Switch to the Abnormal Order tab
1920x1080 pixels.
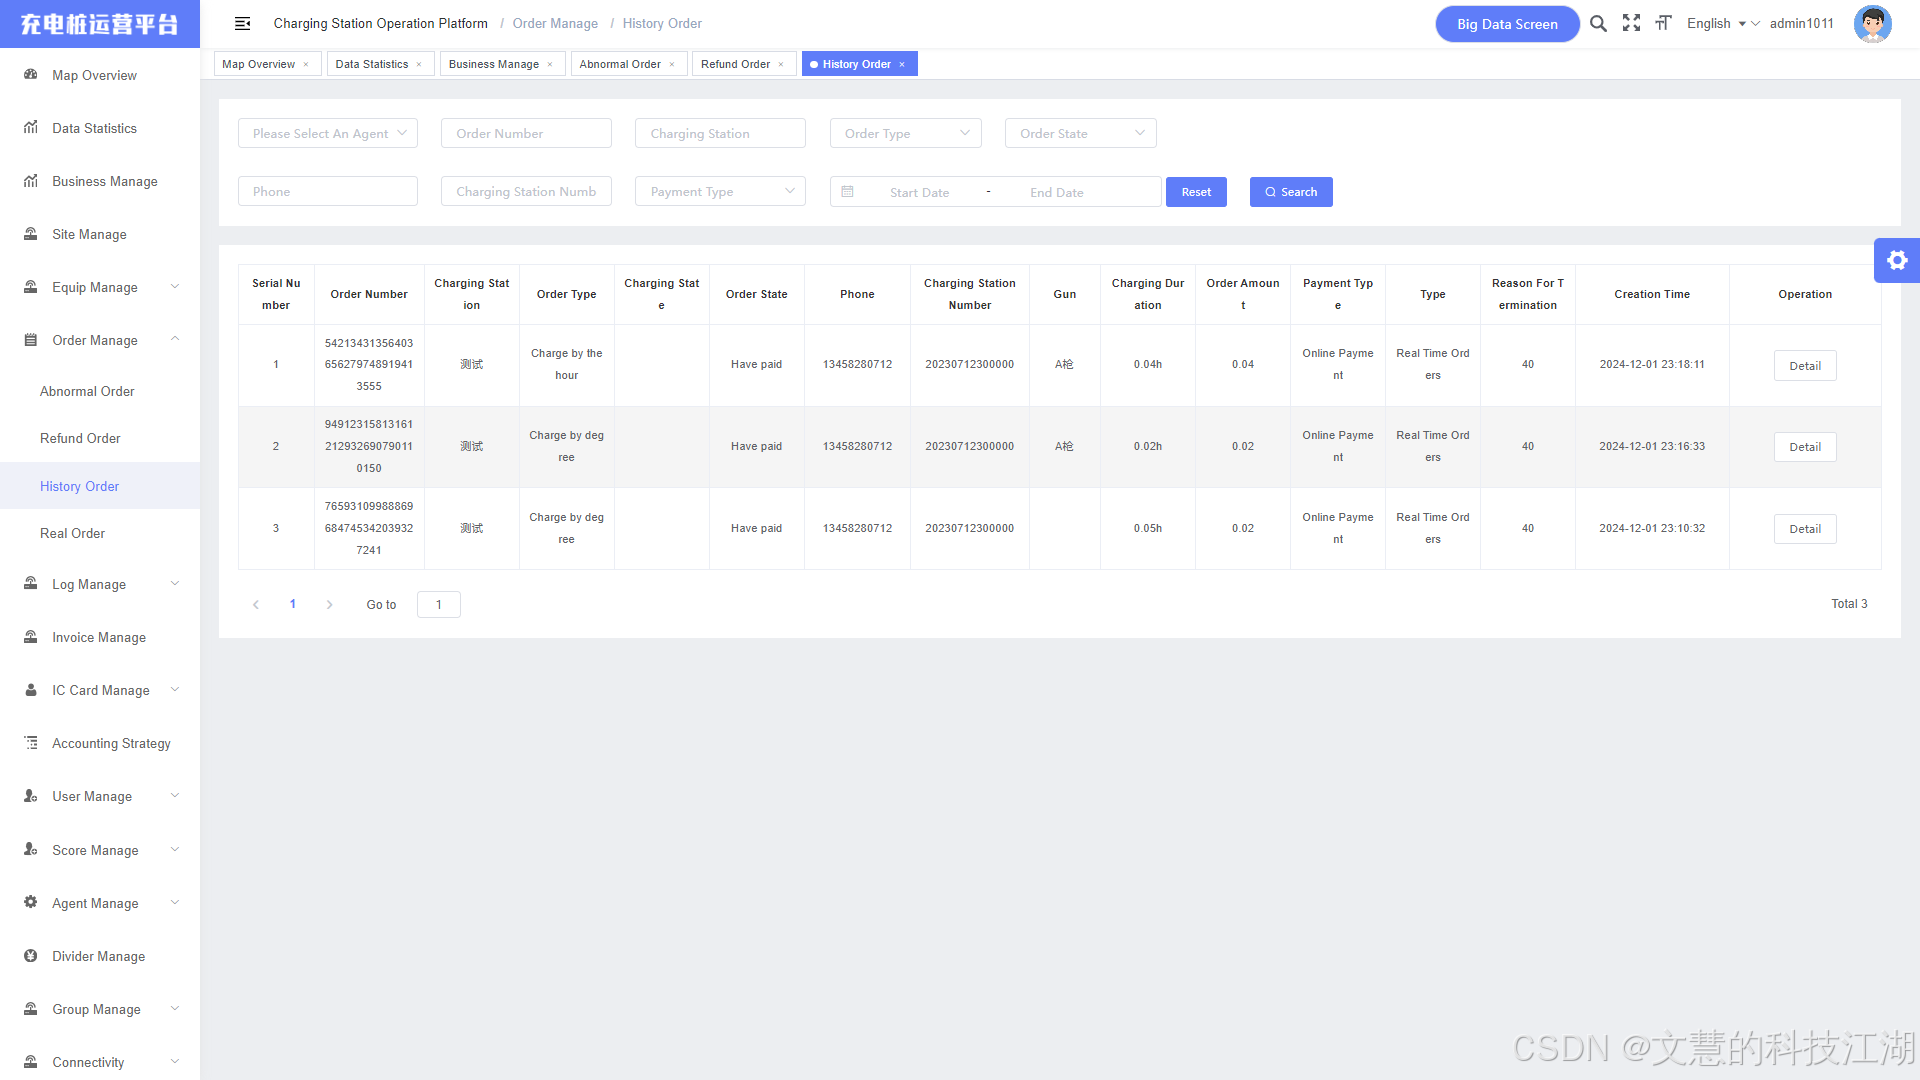point(620,64)
